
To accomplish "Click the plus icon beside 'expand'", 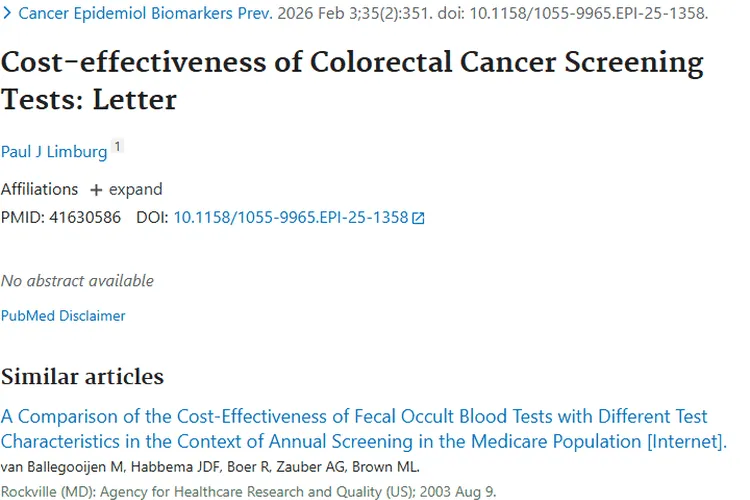I will (x=96, y=190).
